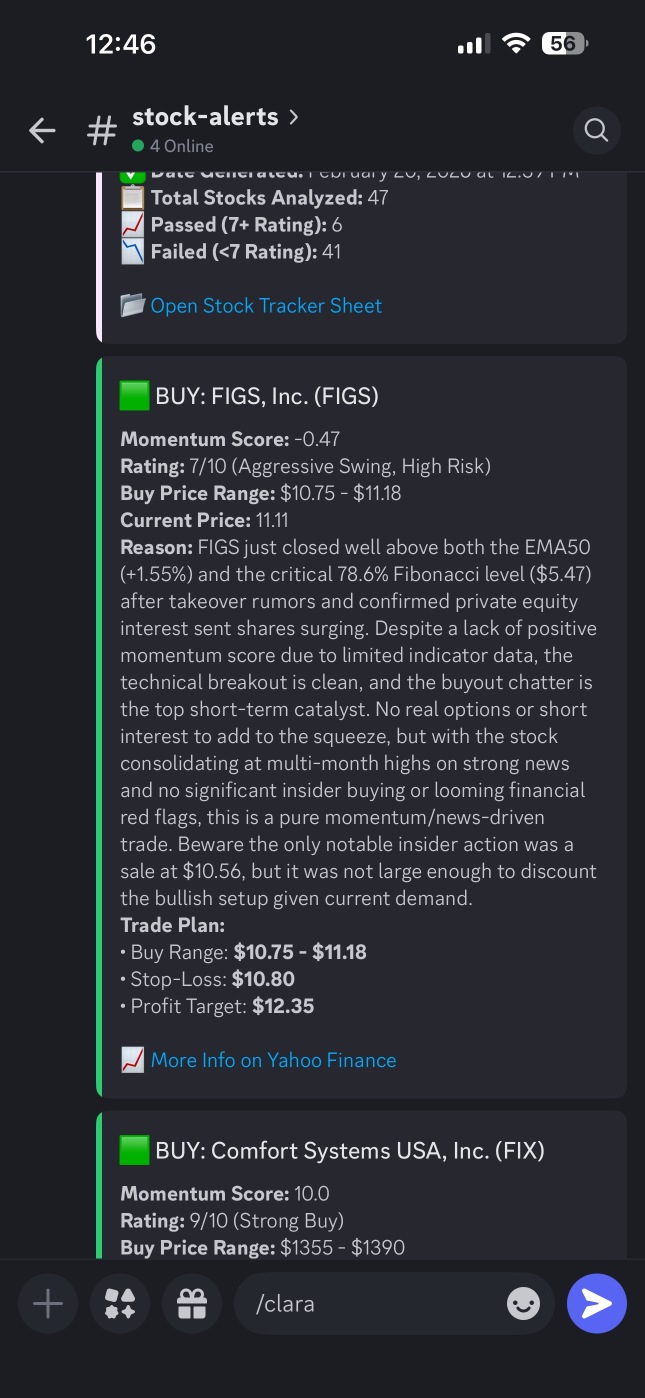This screenshot has height=1398, width=645.
Task: Expand stock-alerts channel details chevron
Action: (293, 117)
